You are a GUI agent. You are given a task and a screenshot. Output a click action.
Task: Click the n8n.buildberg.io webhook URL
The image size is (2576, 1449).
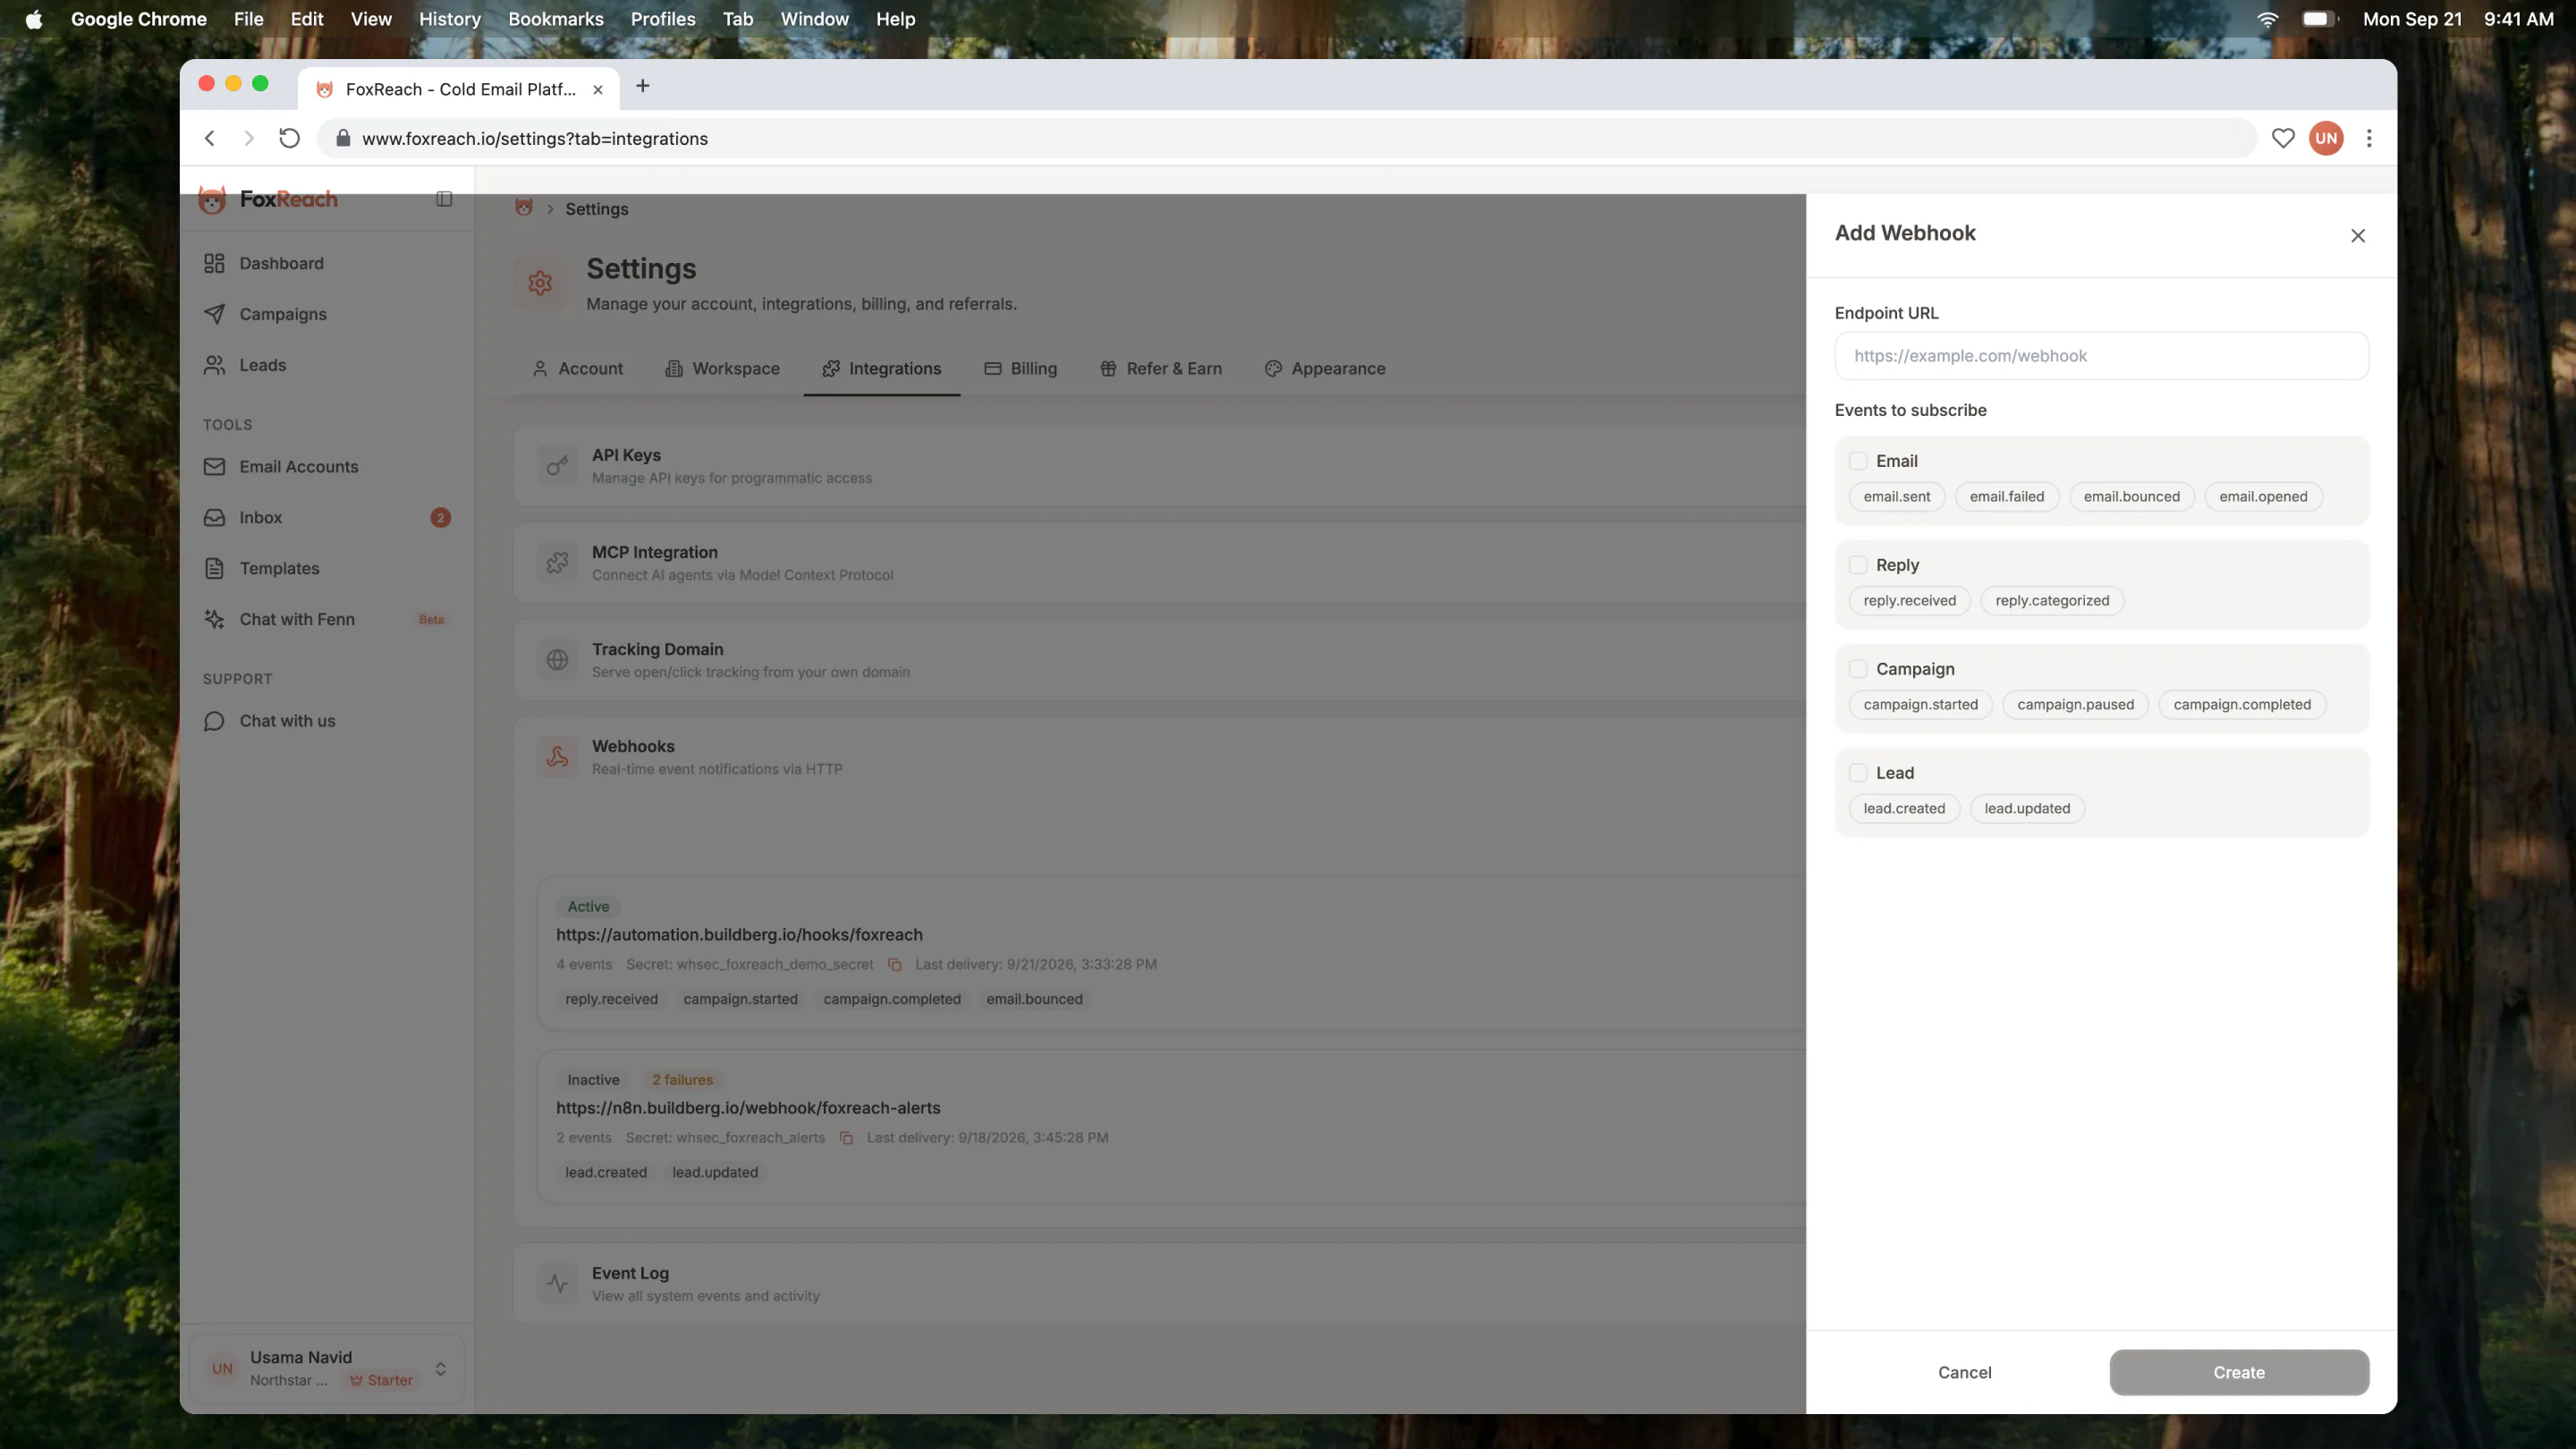tap(748, 1108)
